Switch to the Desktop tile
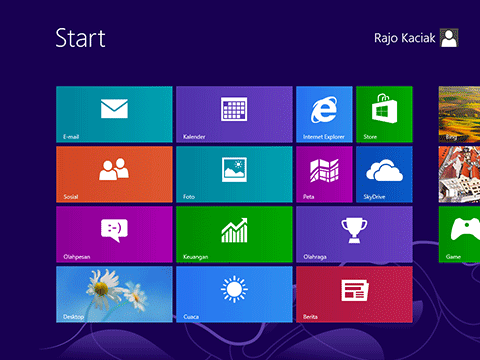The width and height of the screenshot is (480, 360). [114, 294]
